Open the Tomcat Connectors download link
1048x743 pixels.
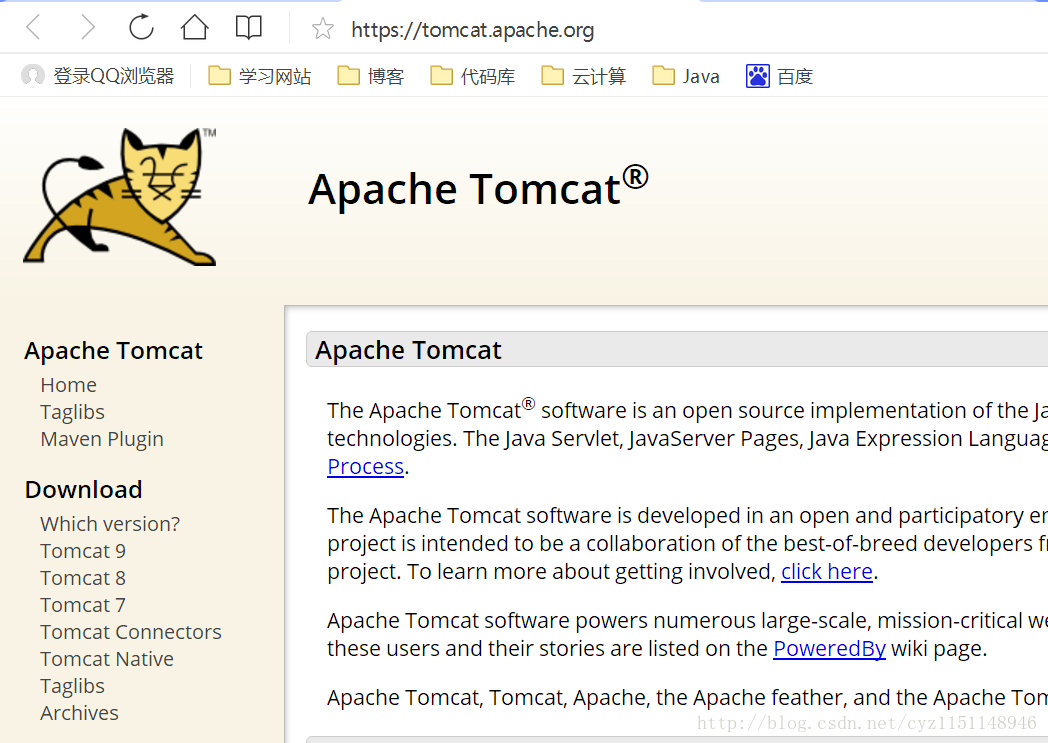(x=131, y=632)
